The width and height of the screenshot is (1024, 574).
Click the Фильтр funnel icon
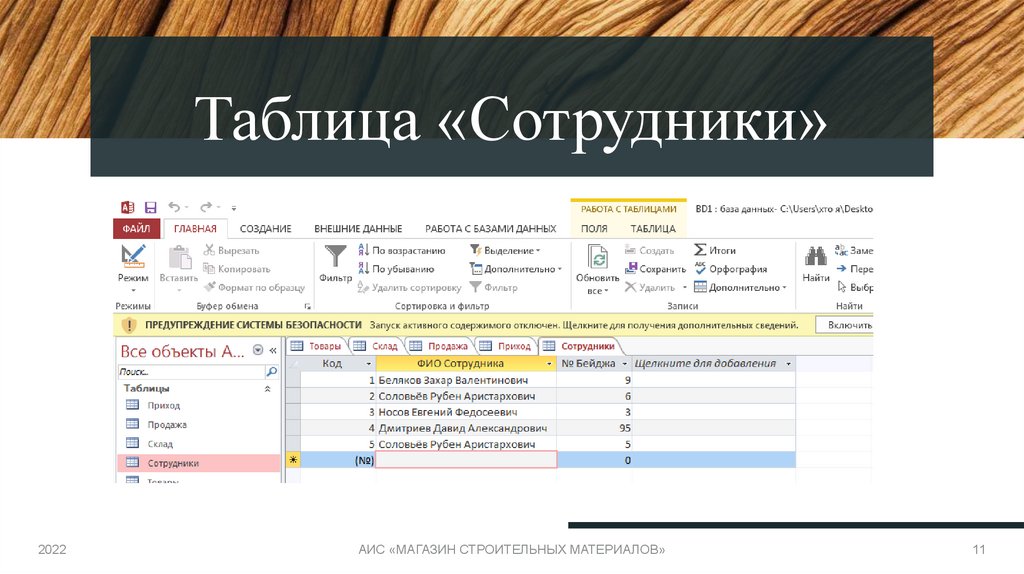(335, 256)
